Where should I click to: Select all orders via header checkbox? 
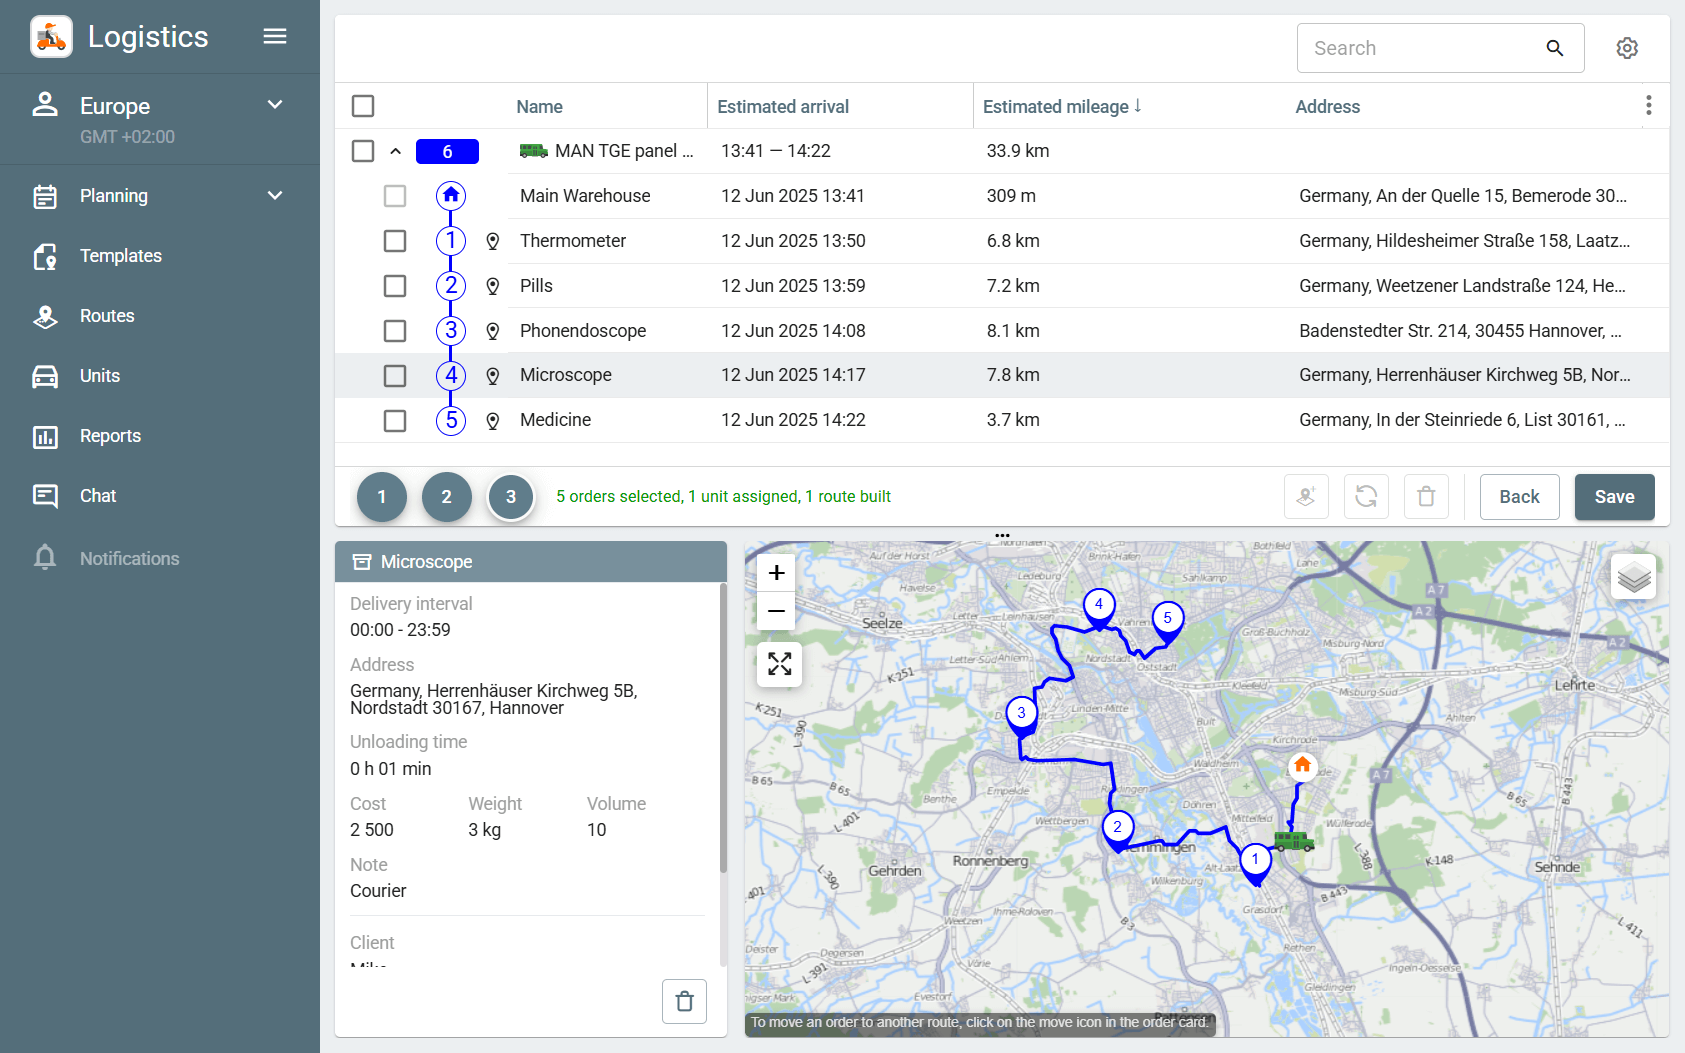pyautogui.click(x=362, y=105)
